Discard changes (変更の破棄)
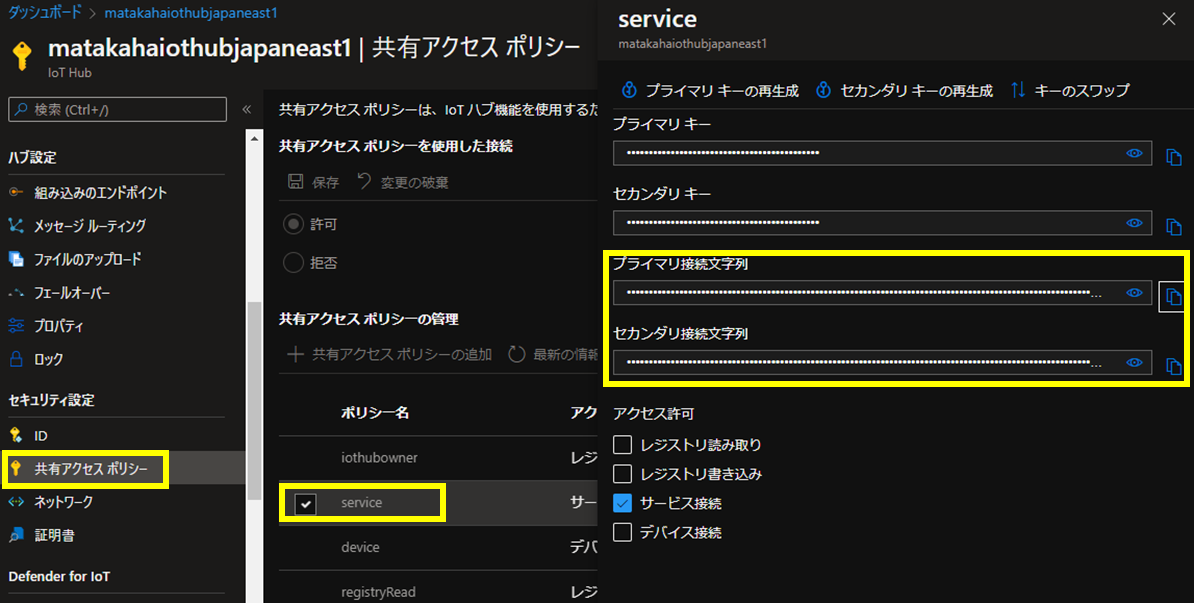Screen dimensions: 1194x603 (404, 183)
